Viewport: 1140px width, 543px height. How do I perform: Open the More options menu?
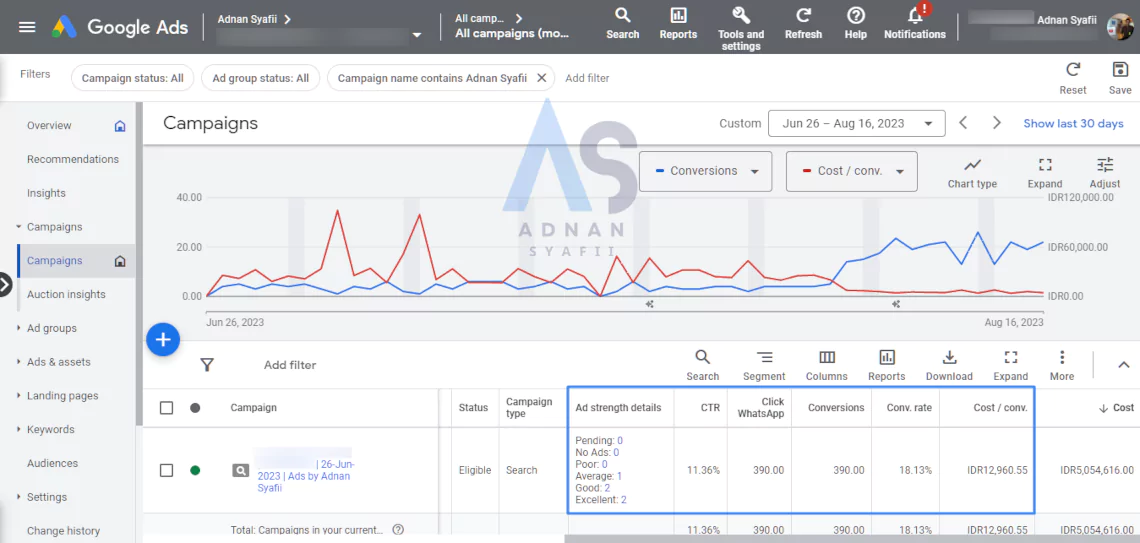coord(1061,366)
